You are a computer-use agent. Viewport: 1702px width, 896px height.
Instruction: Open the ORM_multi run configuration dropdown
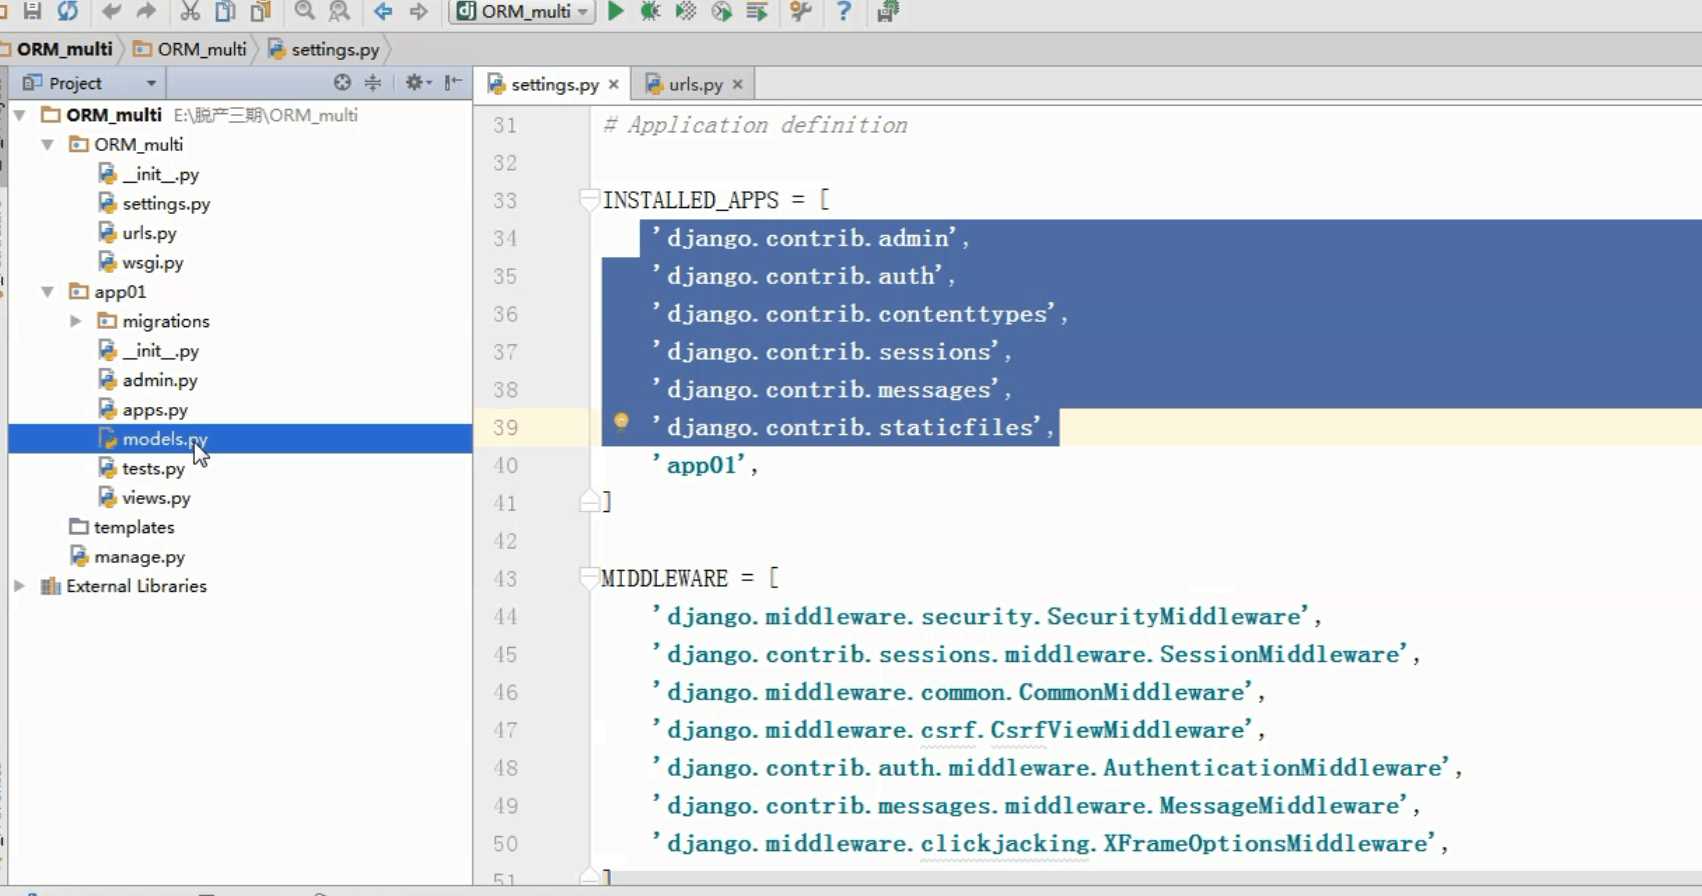coord(522,11)
